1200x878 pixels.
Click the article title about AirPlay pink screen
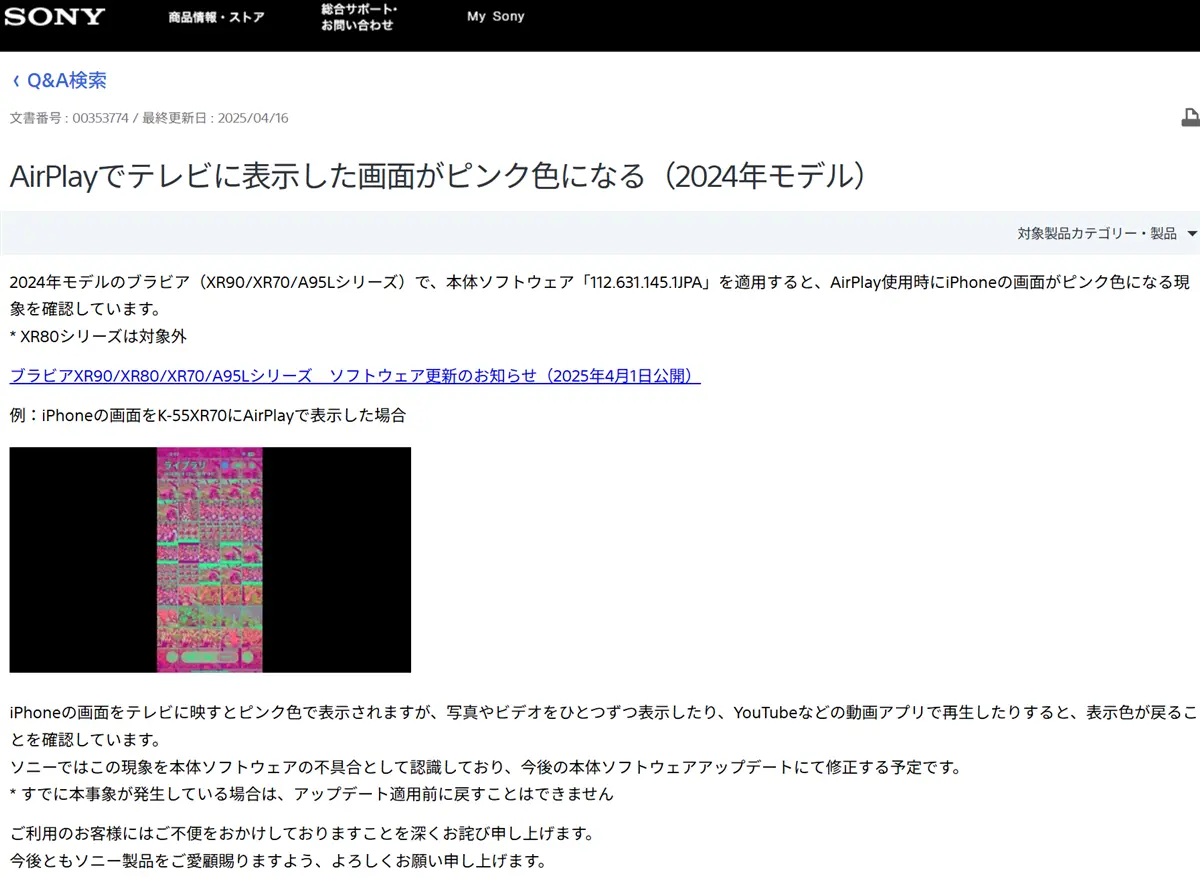[436, 176]
